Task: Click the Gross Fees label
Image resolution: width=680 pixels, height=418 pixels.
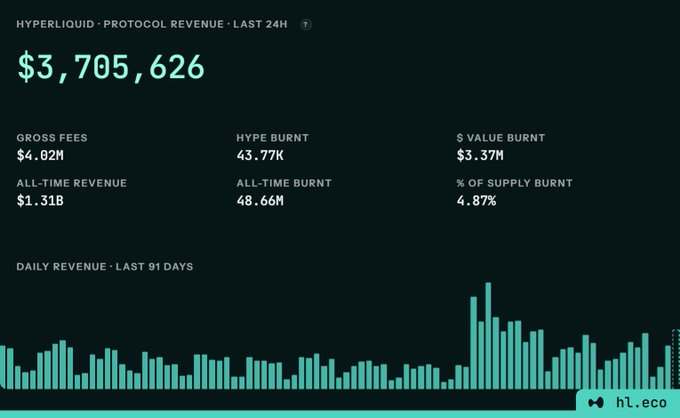Action: pyautogui.click(x=52, y=138)
